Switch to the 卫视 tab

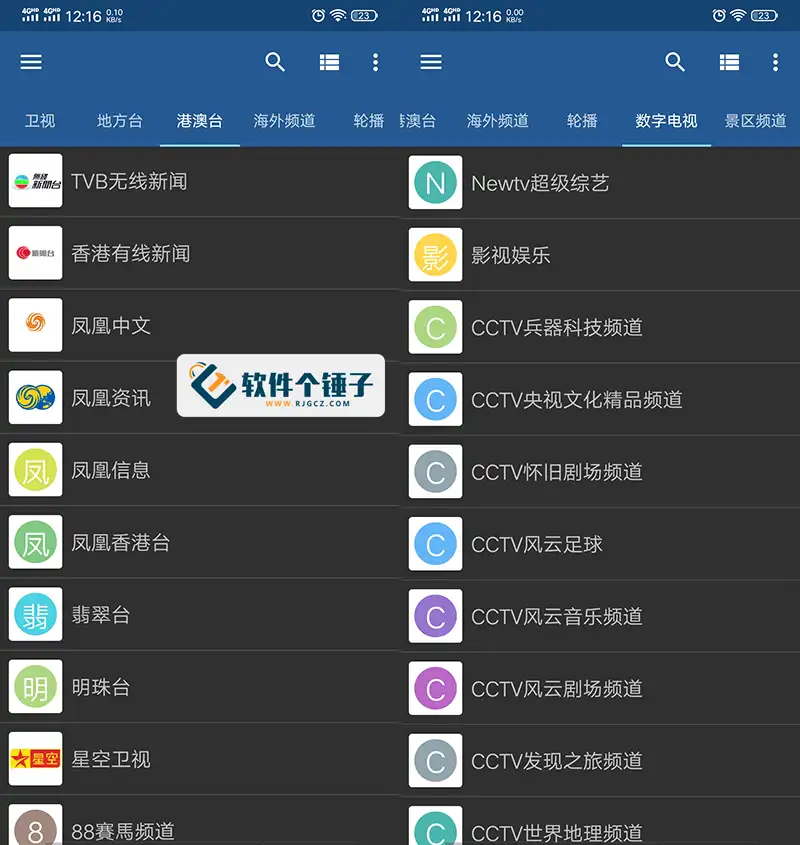(40, 121)
